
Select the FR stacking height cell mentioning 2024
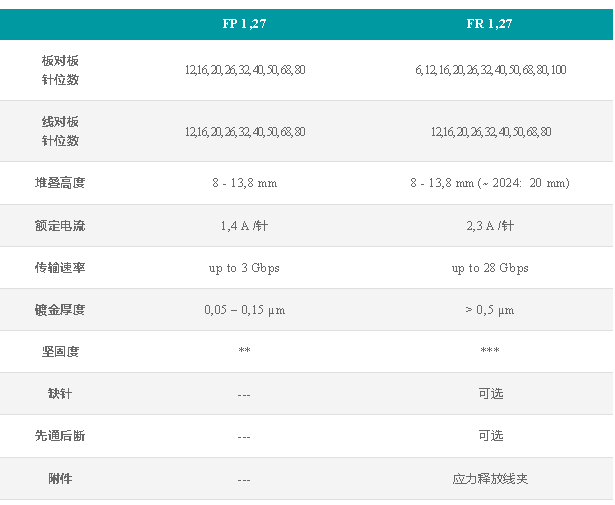point(490,183)
